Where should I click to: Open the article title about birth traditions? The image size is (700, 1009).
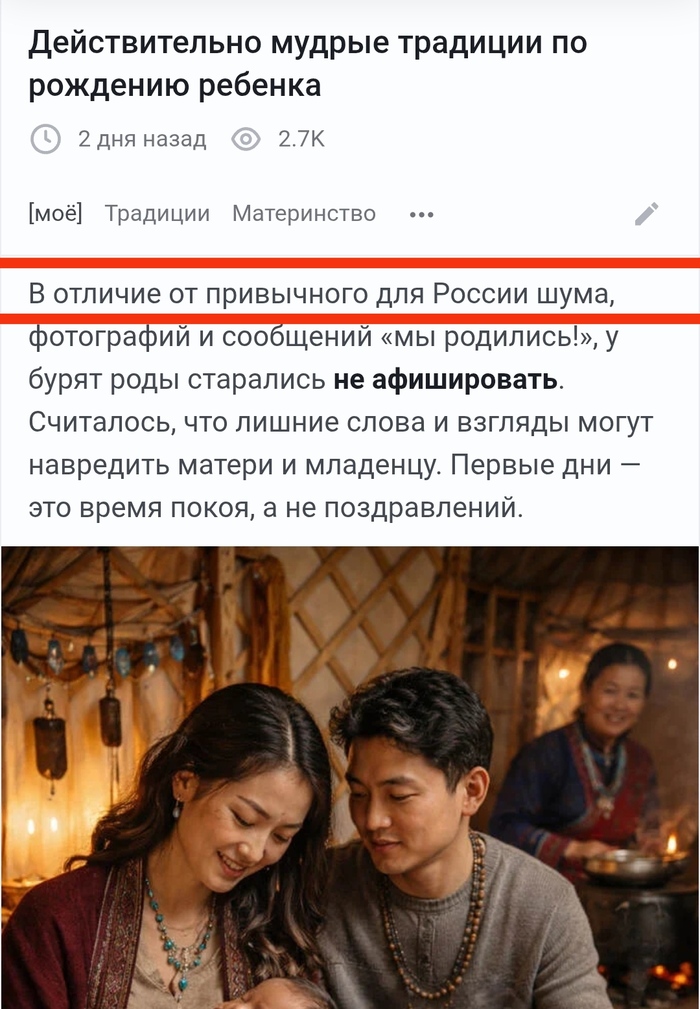click(308, 64)
